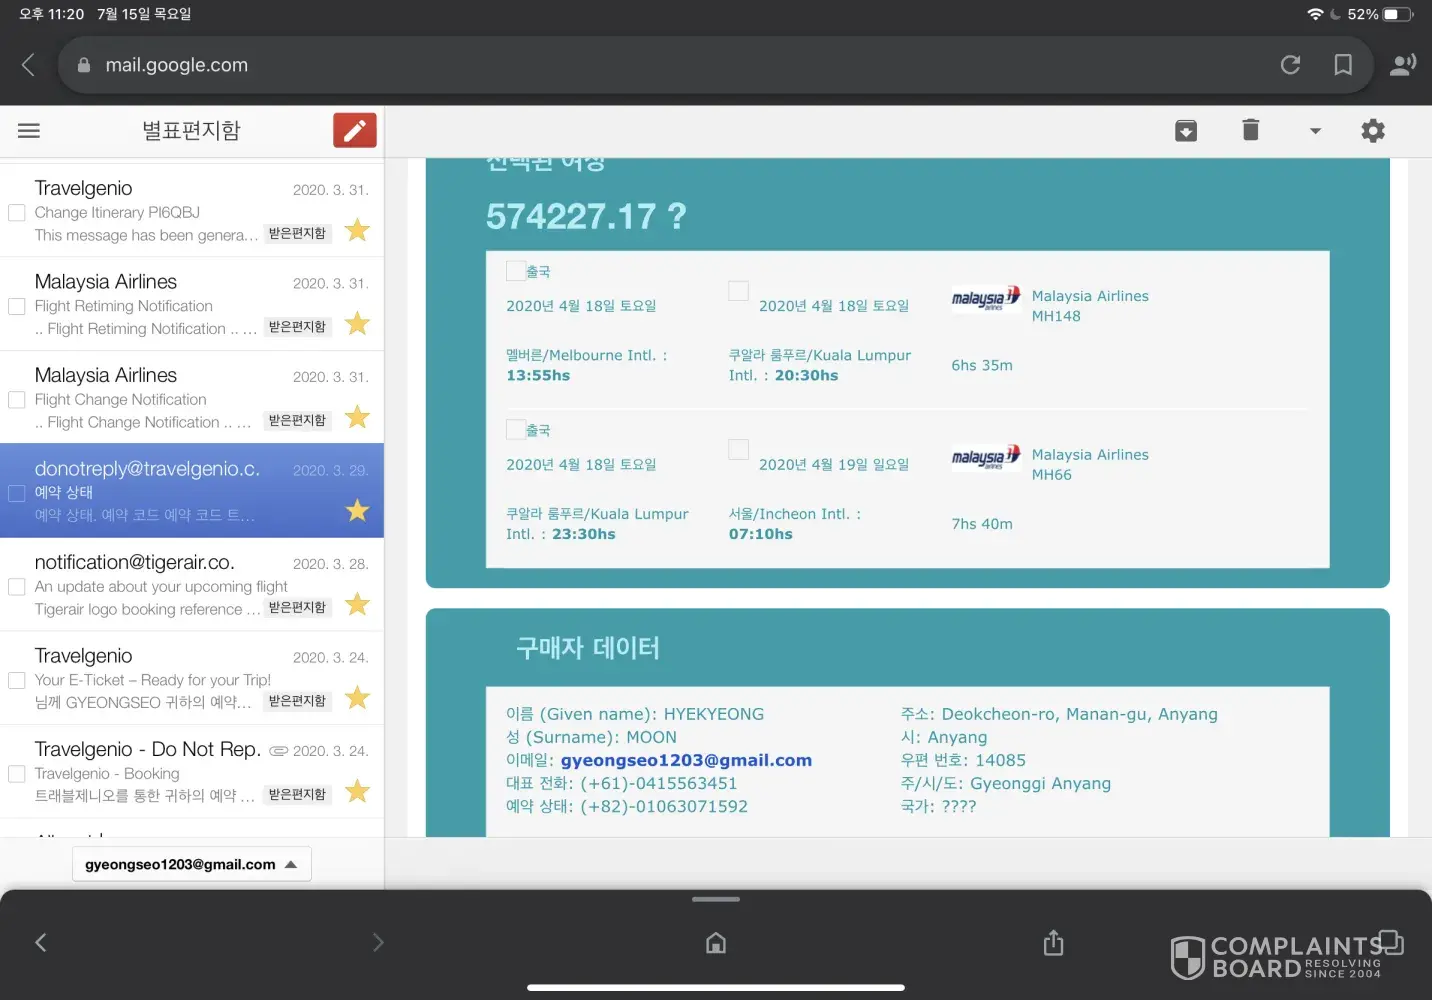Select checkbox for Travelgenio - Booking email
Image resolution: width=1432 pixels, height=1000 pixels.
[17, 774]
